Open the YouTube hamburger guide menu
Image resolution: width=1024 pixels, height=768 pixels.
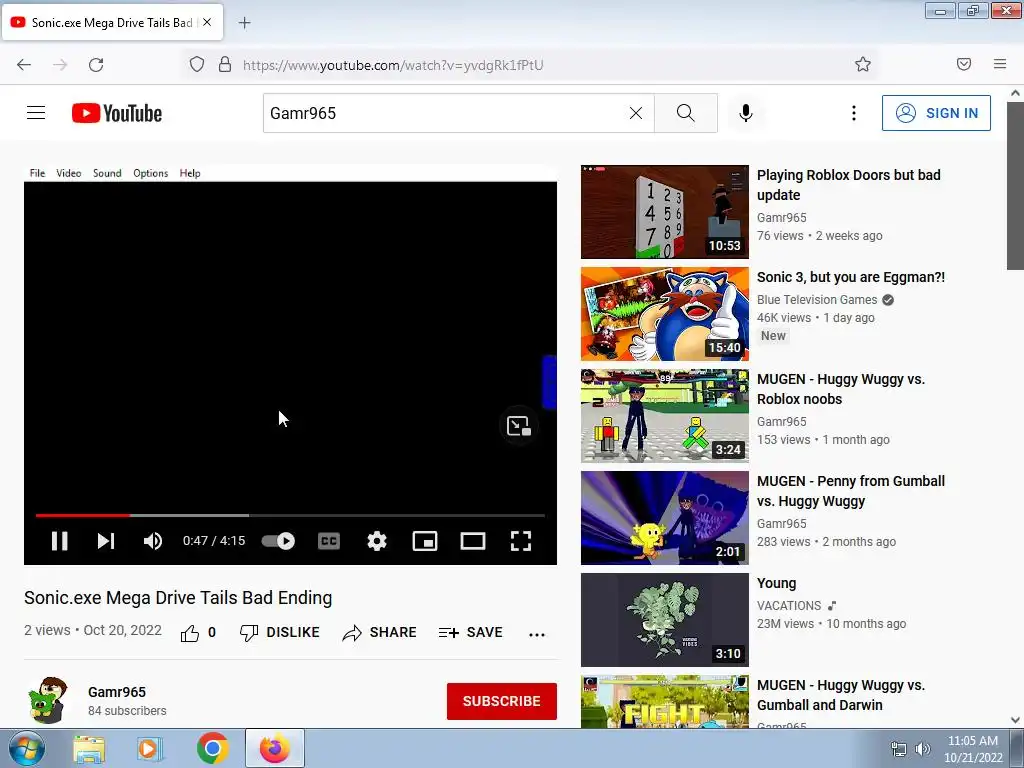pos(36,113)
